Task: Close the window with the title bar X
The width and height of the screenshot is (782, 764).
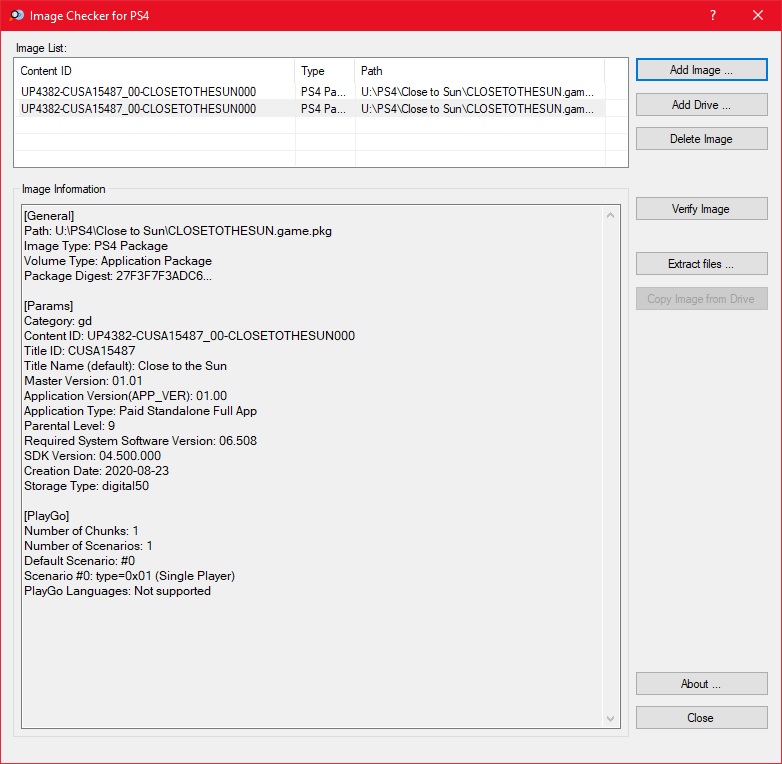Action: tap(758, 15)
